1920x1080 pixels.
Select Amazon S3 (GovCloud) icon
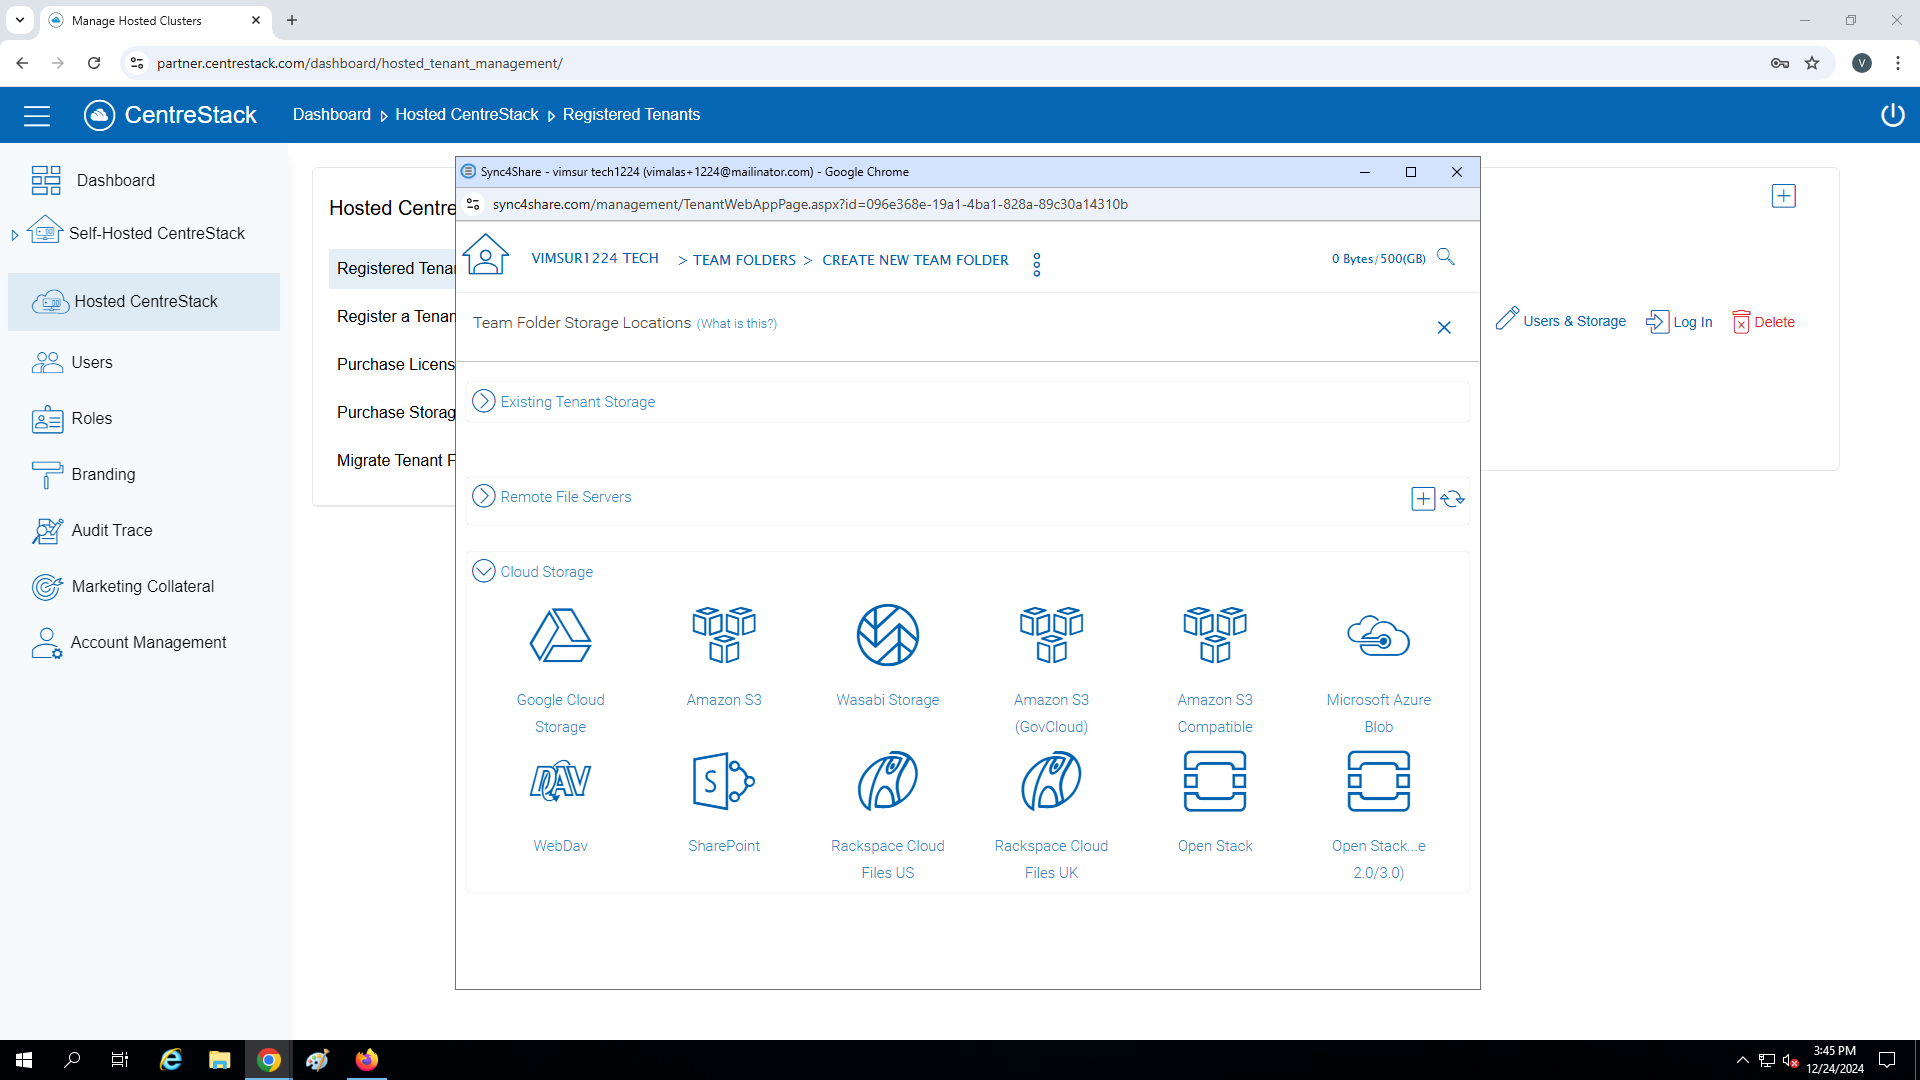point(1051,636)
